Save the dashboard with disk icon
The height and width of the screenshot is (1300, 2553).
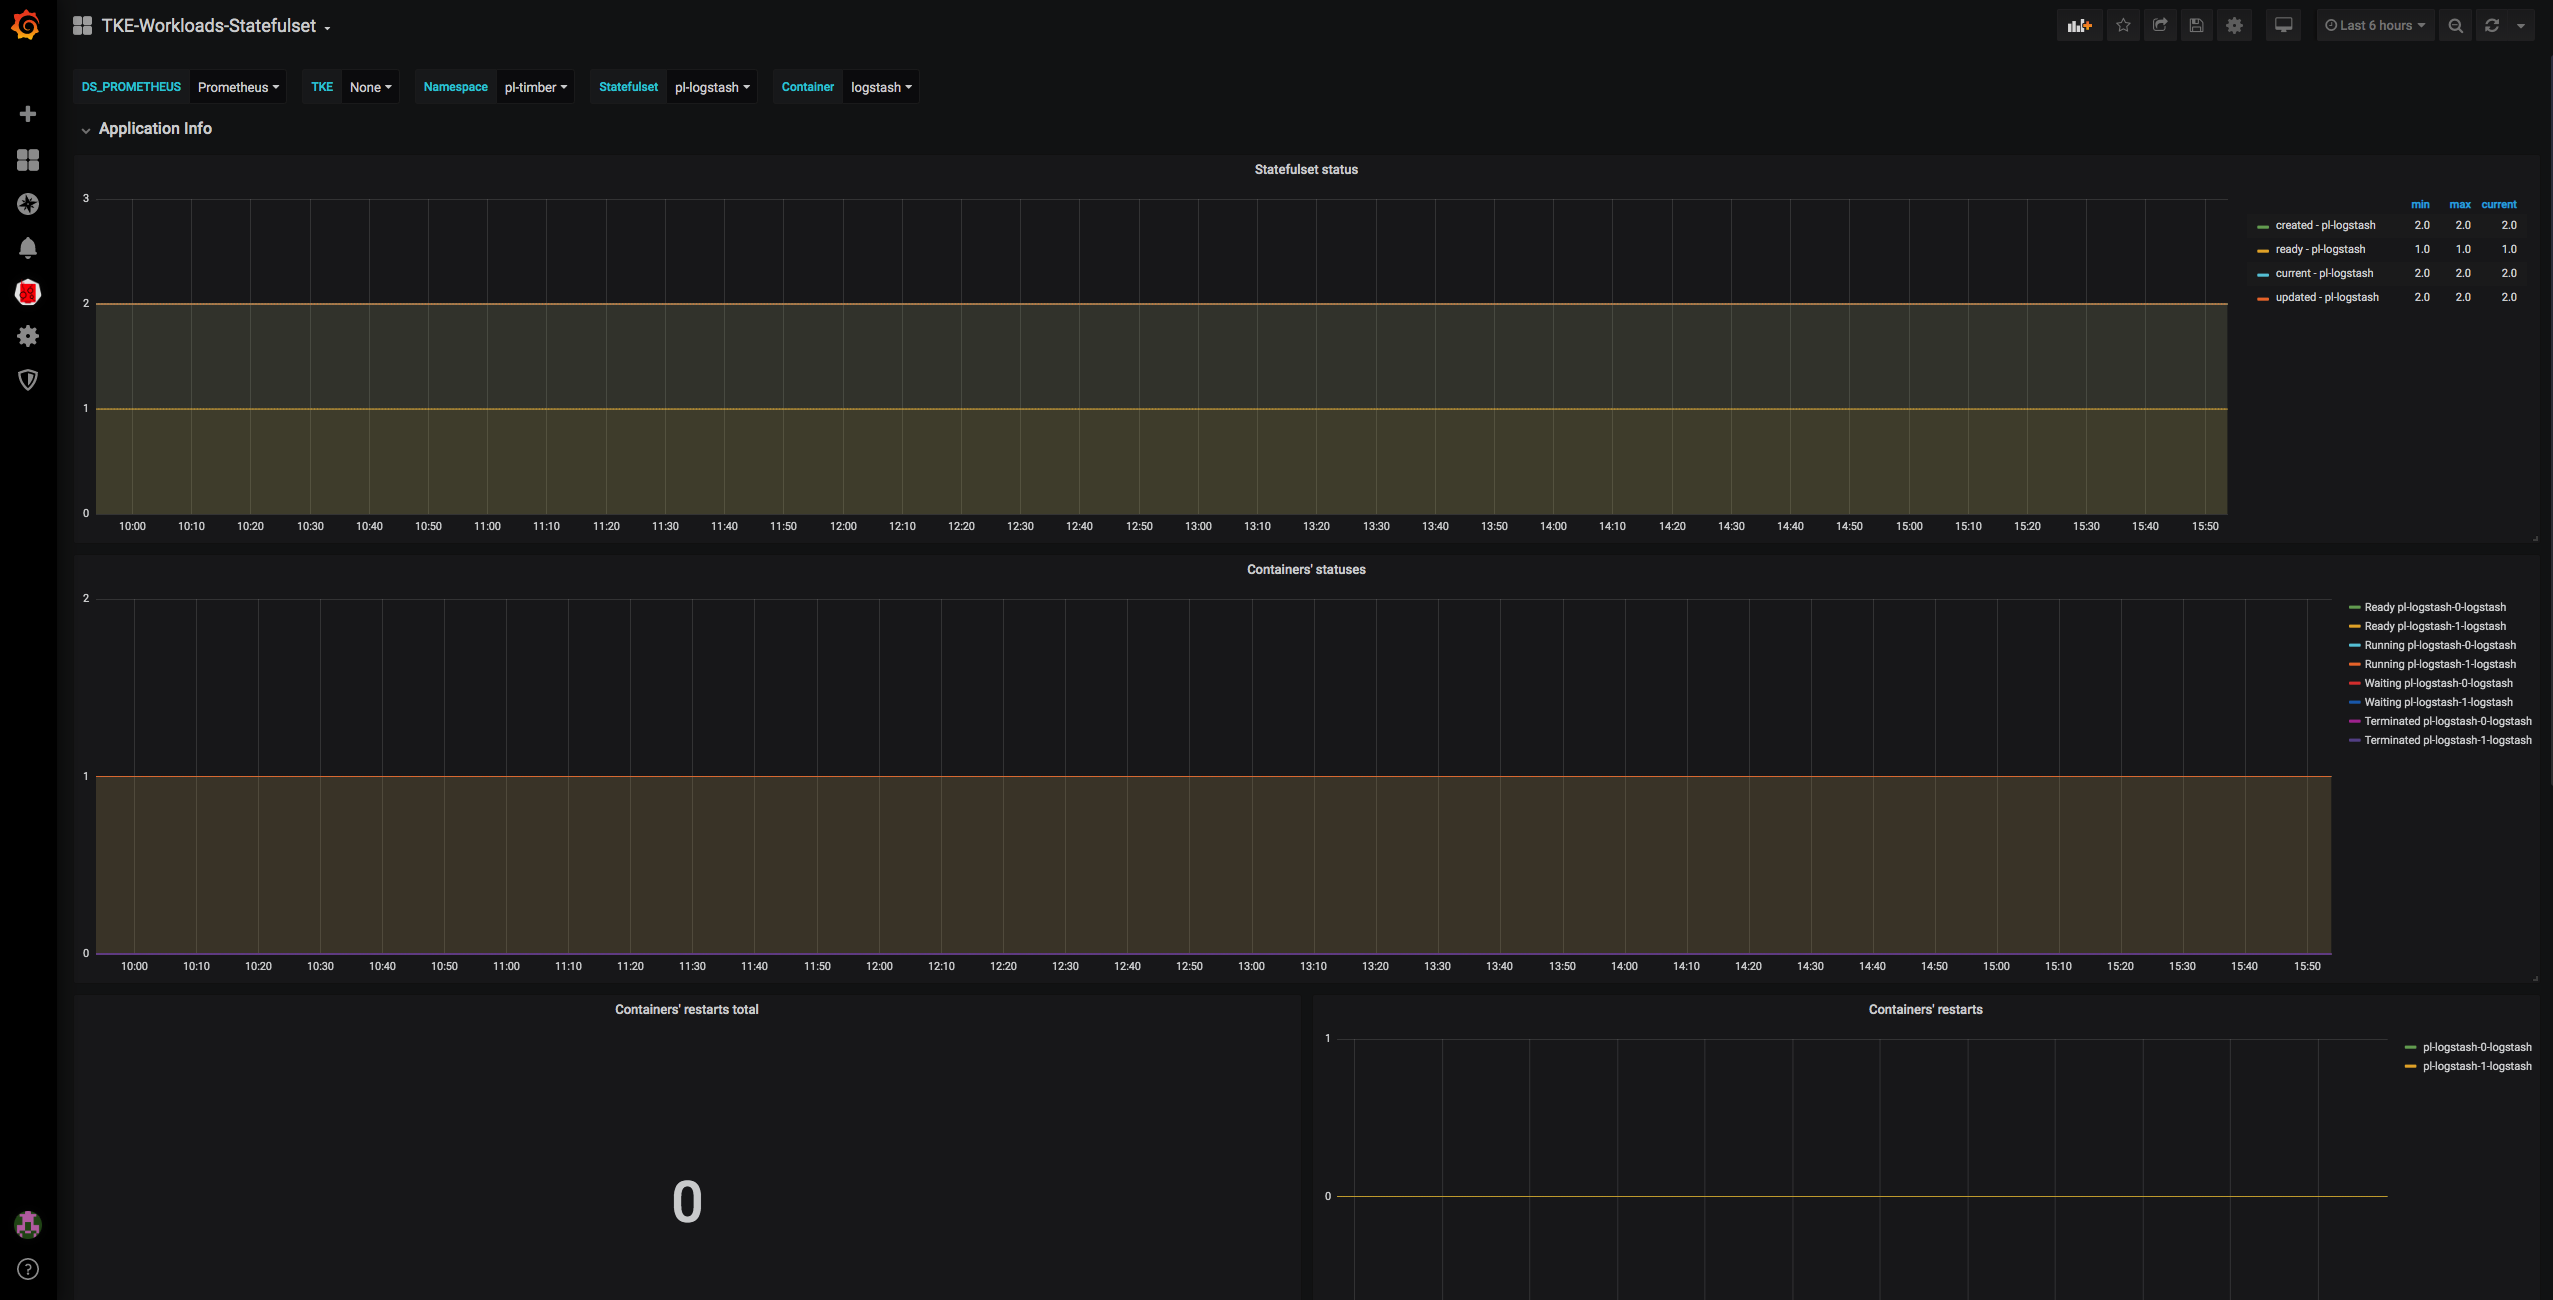point(2196,26)
